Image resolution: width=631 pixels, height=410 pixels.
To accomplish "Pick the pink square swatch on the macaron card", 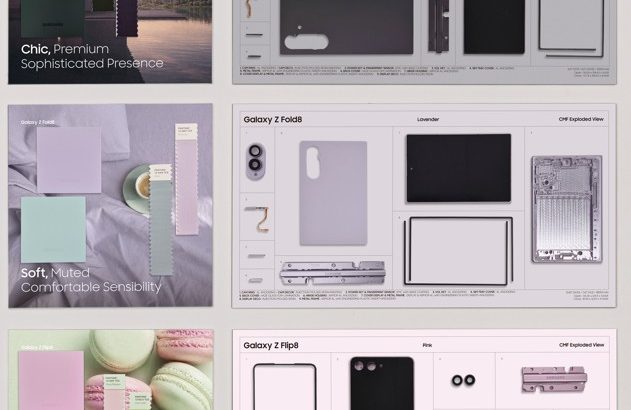I will (51, 380).
